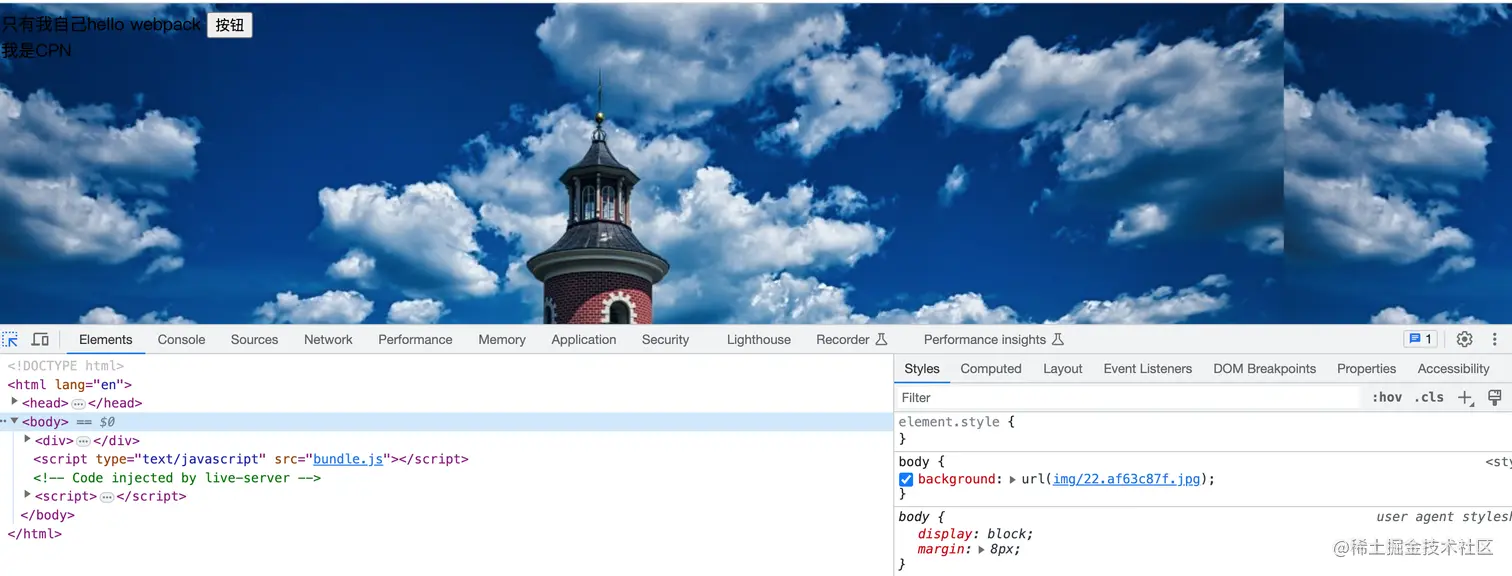Open the DevTools three-dot menu
This screenshot has height=576, width=1512.
(1495, 340)
